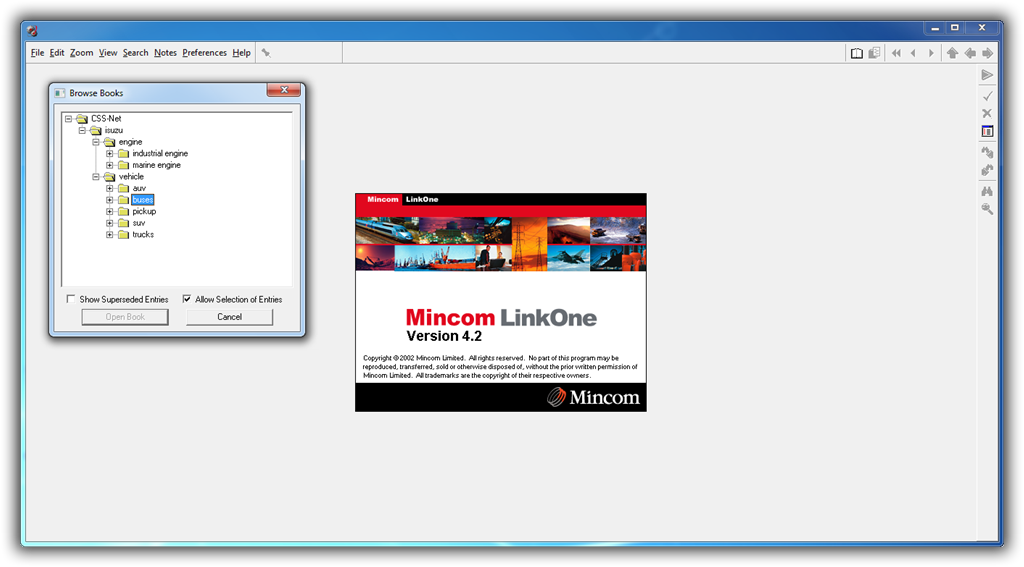The image size is (1024, 567).
Task: Open the File menu
Action: pos(37,53)
